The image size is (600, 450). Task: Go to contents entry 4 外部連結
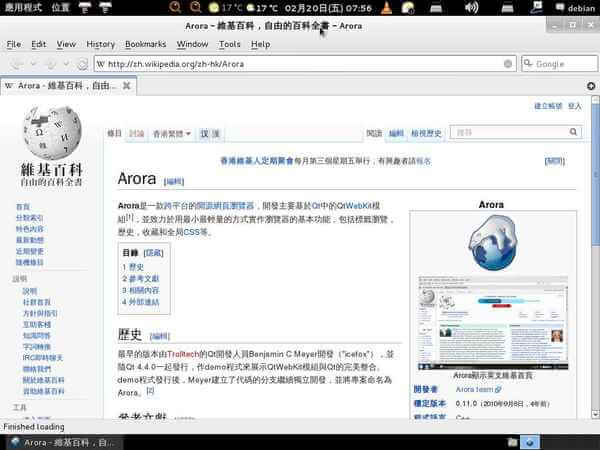coord(140,302)
